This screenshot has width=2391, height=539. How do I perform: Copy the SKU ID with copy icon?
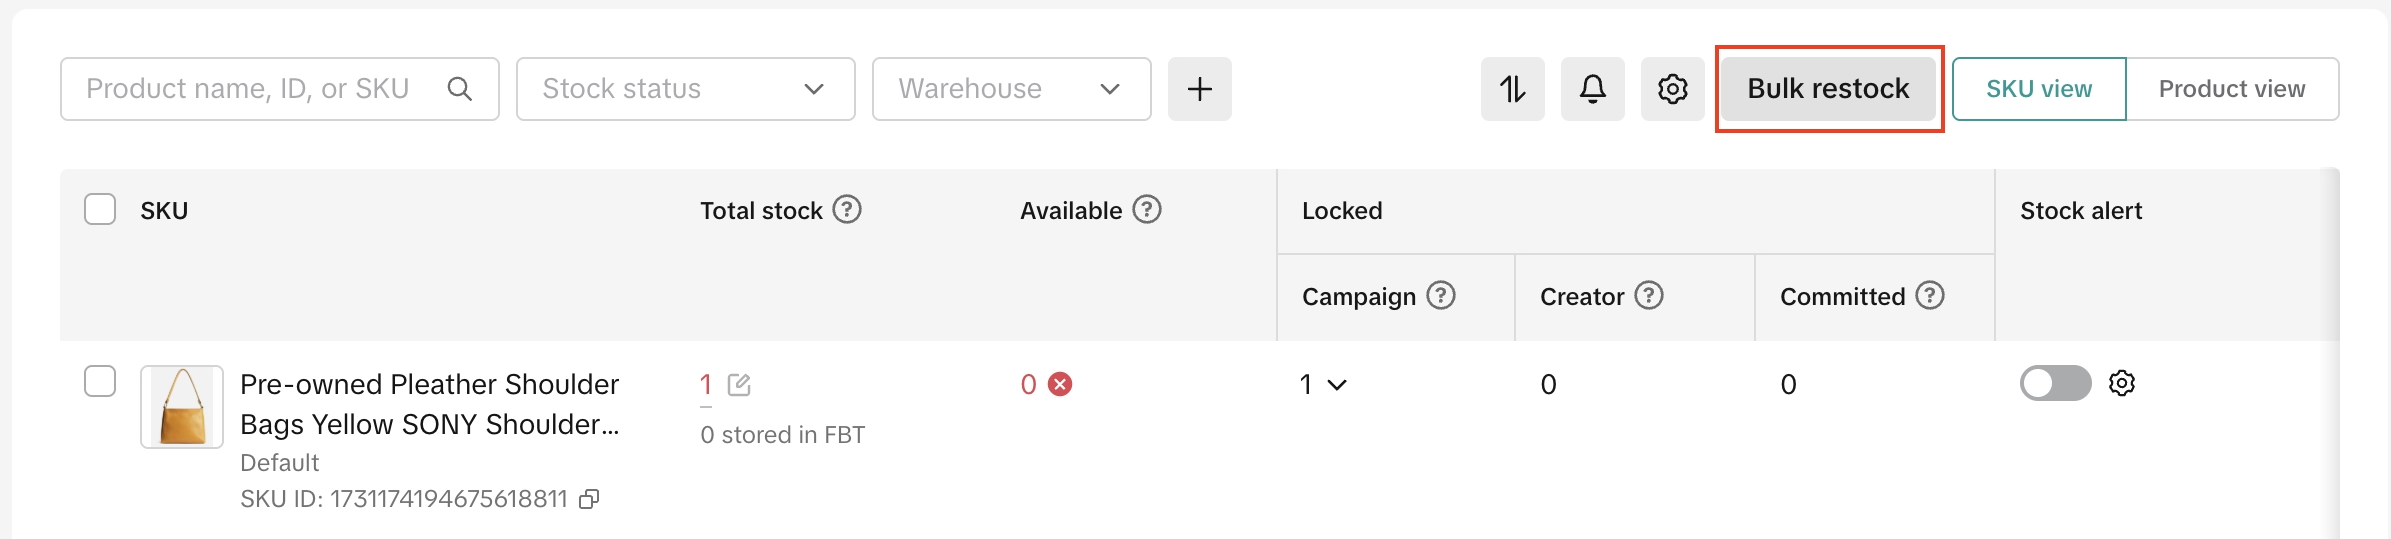click(x=590, y=499)
